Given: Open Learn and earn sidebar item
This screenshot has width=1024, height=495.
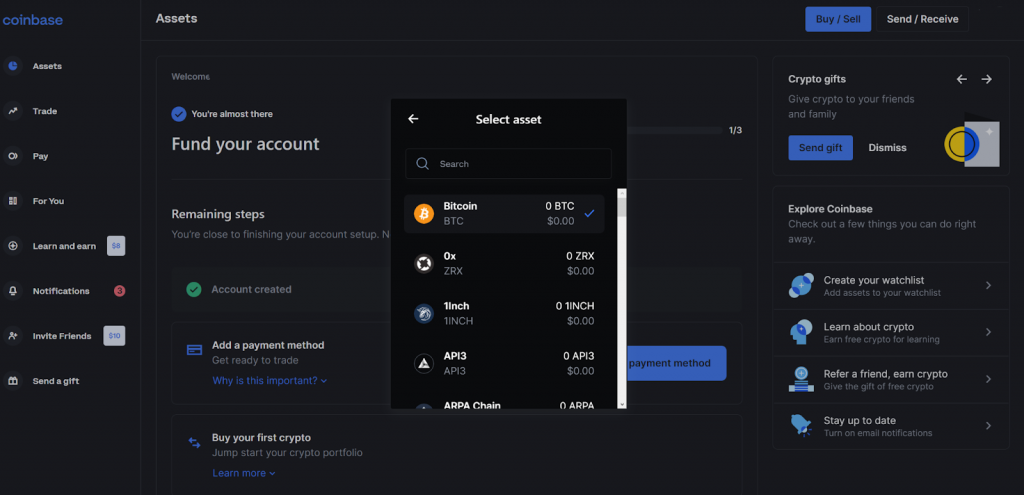Looking at the screenshot, I should (x=64, y=246).
